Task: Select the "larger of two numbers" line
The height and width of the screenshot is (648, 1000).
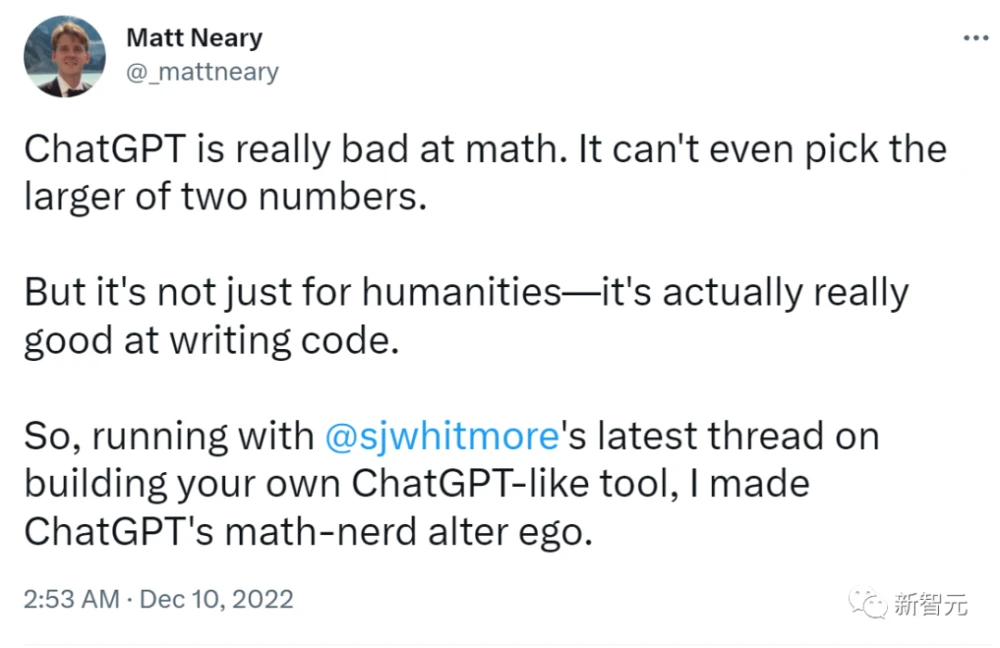Action: point(225,197)
